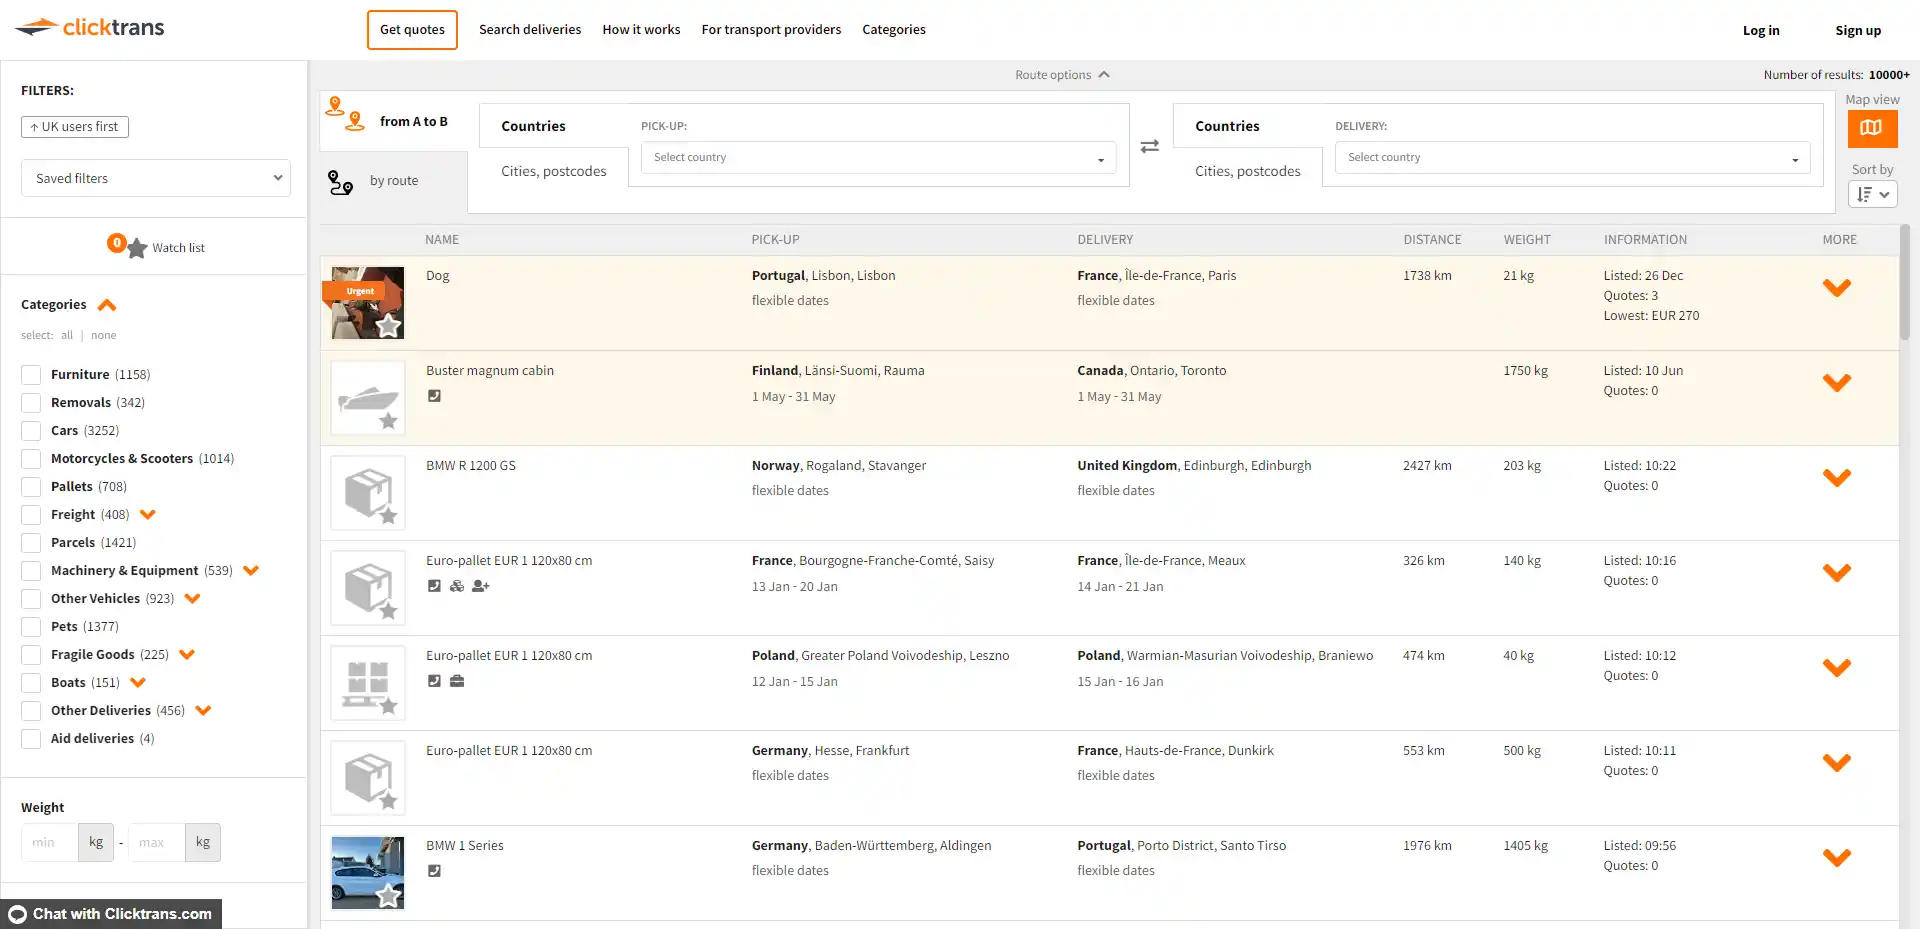Screen dimensions: 1920x929
Task: Open Chat with Clicktrans.com widget
Action: 111,914
